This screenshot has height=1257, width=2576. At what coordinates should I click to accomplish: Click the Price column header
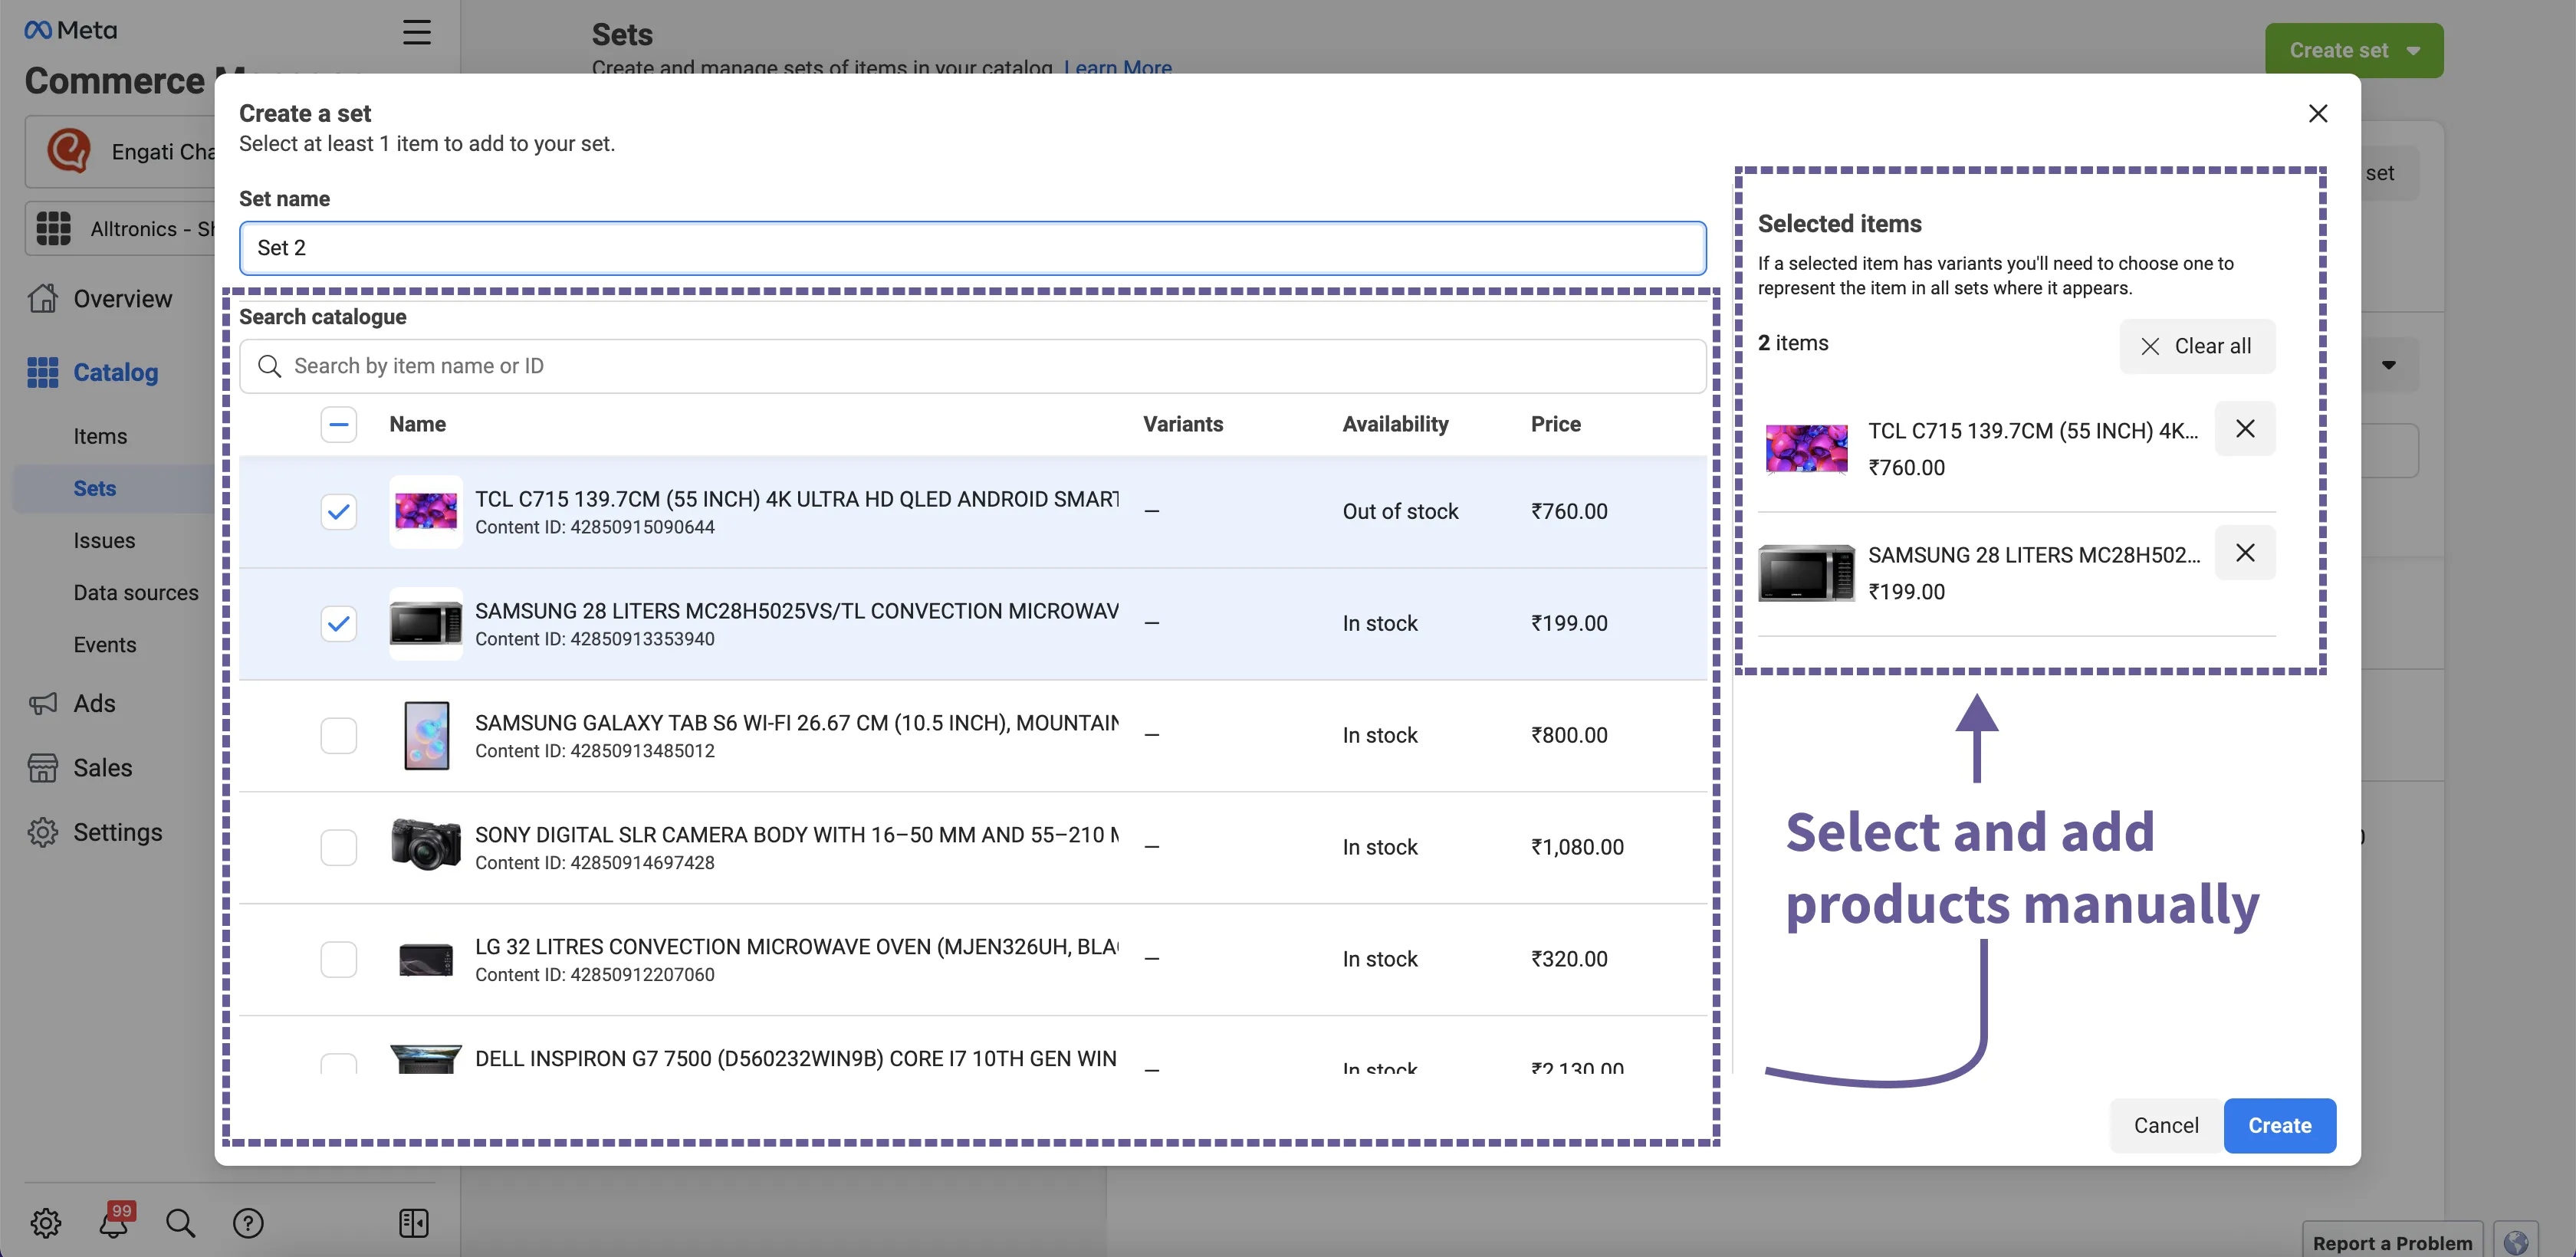1555,424
